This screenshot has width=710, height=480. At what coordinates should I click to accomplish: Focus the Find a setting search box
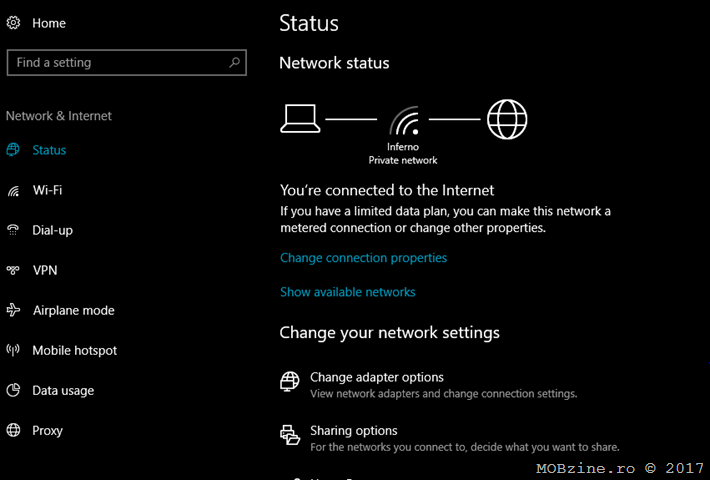[127, 62]
